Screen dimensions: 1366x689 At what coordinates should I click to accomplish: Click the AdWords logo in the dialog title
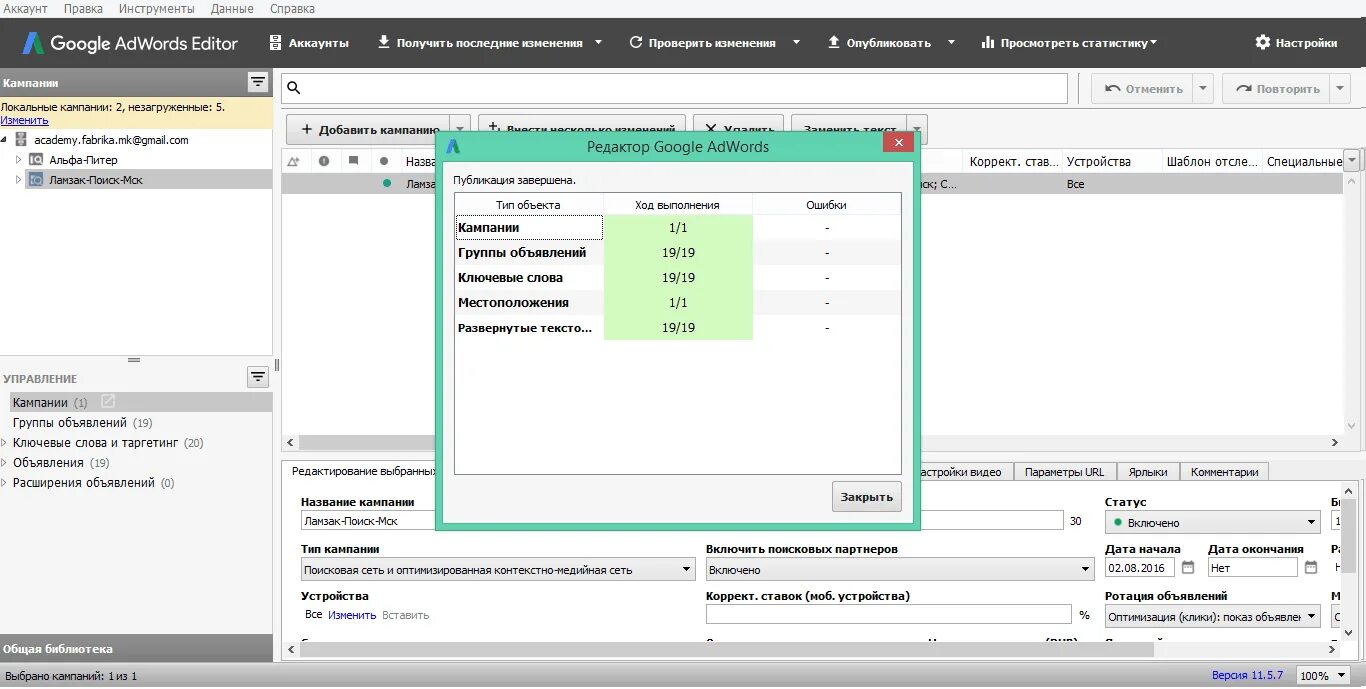[453, 146]
